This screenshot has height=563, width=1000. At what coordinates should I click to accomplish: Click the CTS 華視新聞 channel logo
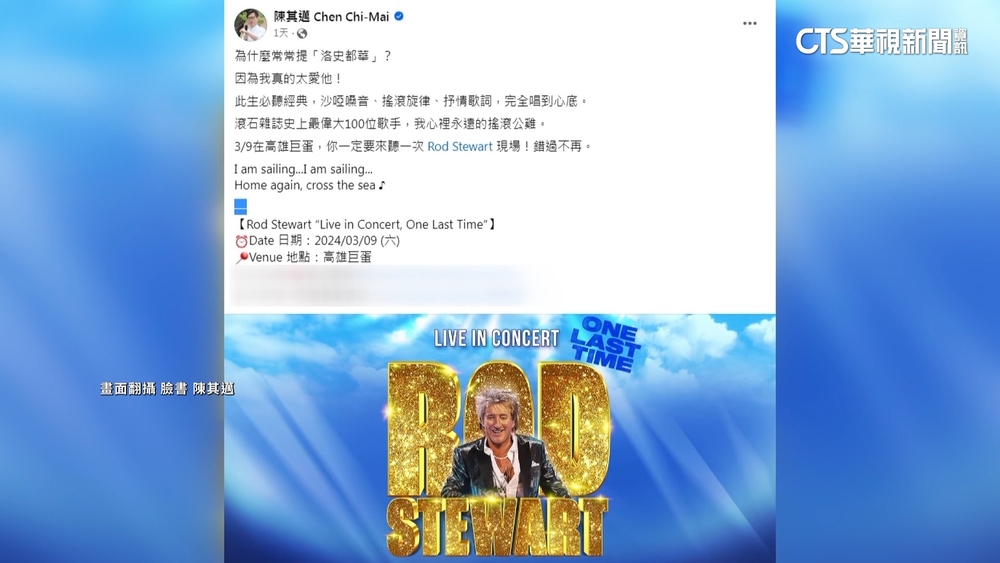[881, 41]
